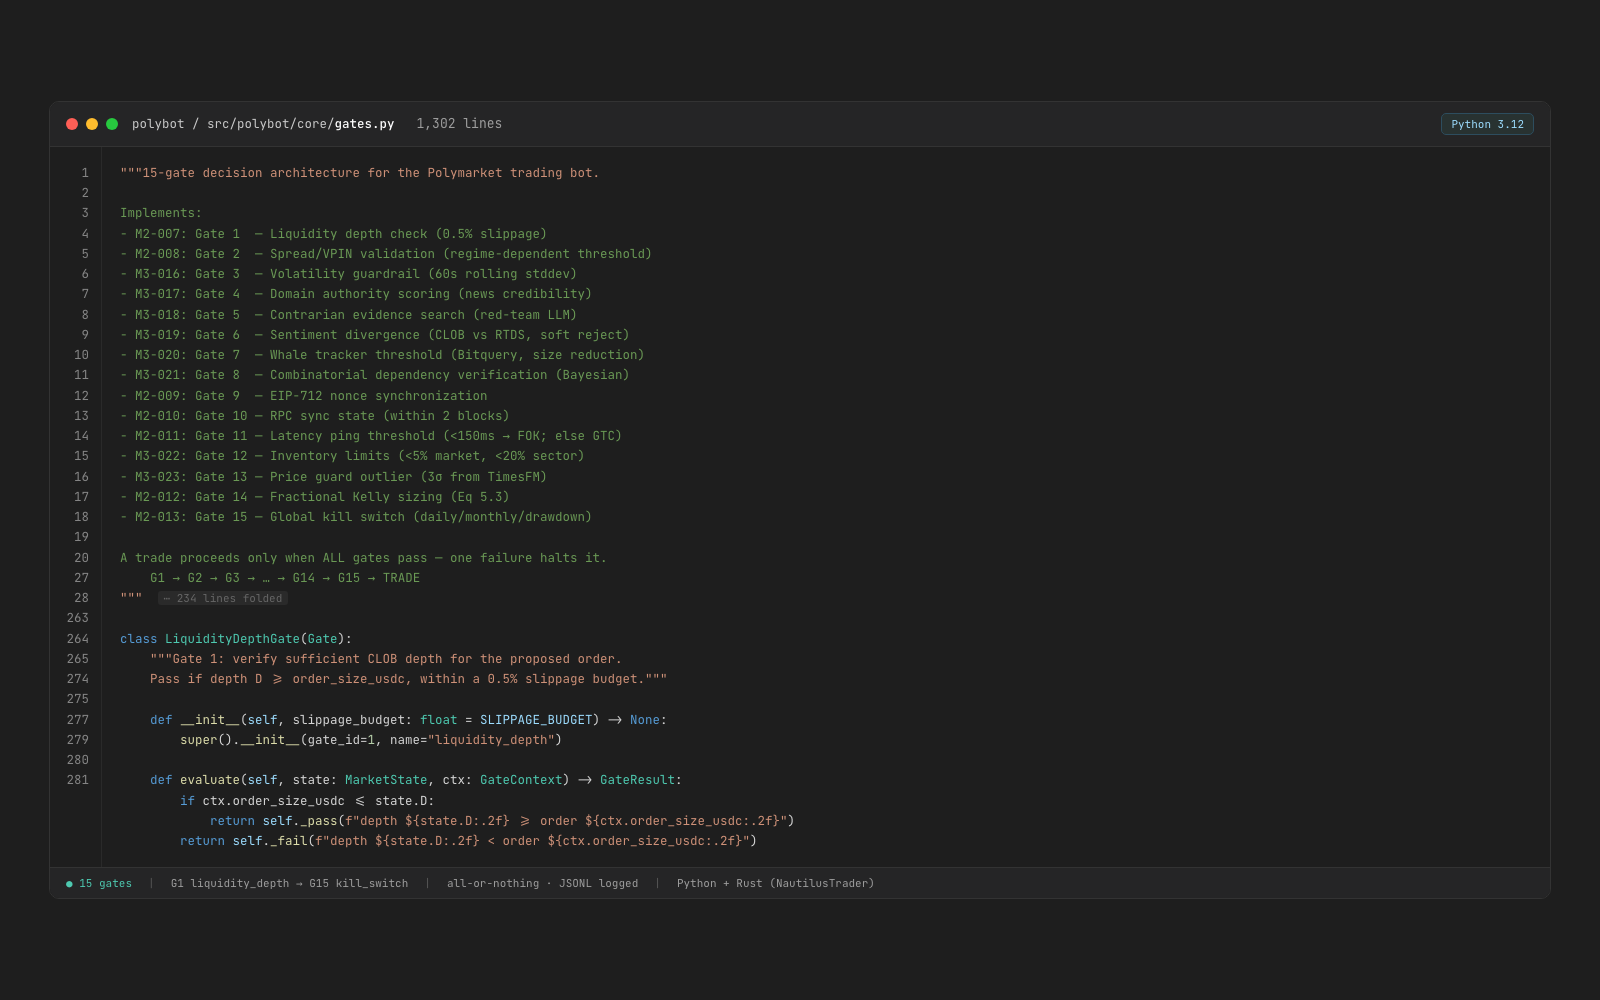This screenshot has width=1600, height=1000.
Task: Click the 'gates.py' file name in breadcrumb
Action: coord(364,124)
